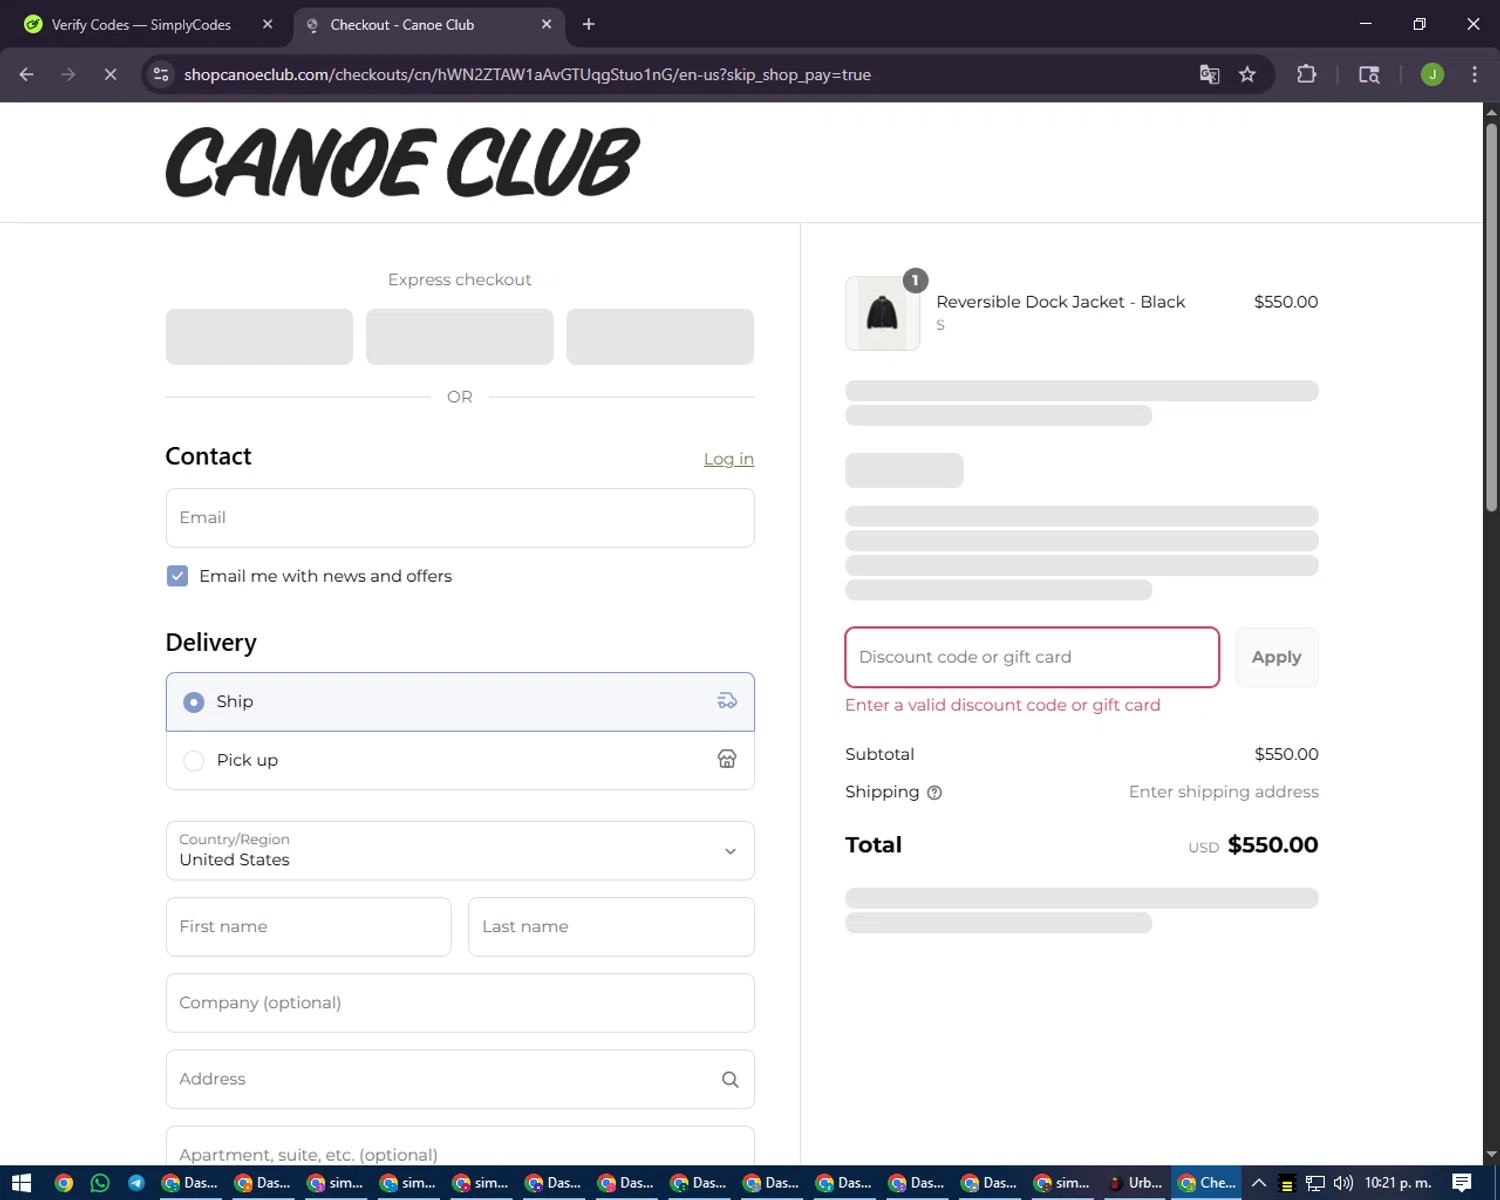The image size is (1500, 1200).
Task: Click the Total $550.00 amount
Action: pyautogui.click(x=1272, y=845)
